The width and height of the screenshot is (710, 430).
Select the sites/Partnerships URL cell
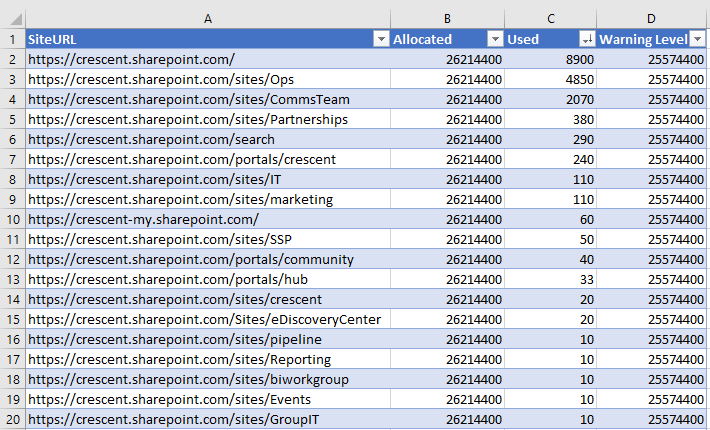[208, 119]
